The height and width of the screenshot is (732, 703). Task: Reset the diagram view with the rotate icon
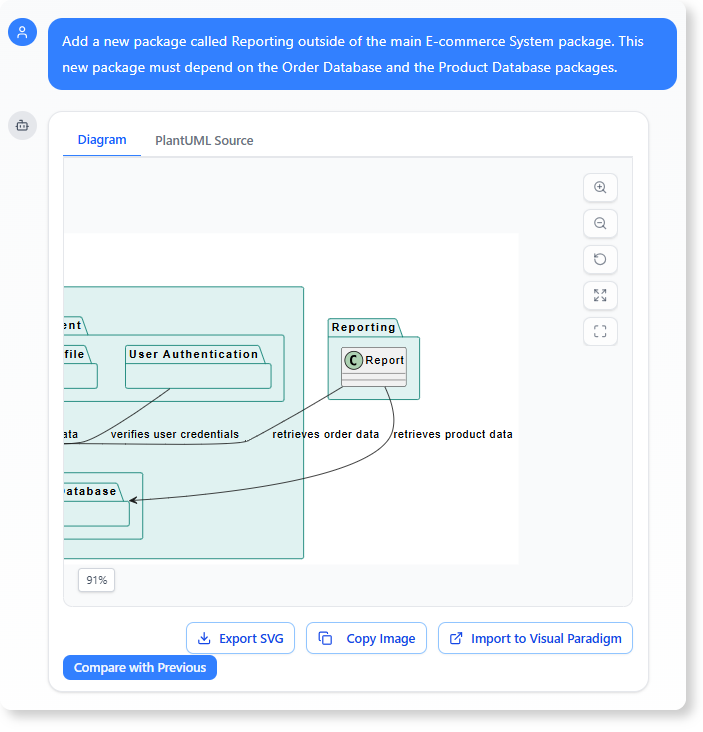tap(600, 260)
